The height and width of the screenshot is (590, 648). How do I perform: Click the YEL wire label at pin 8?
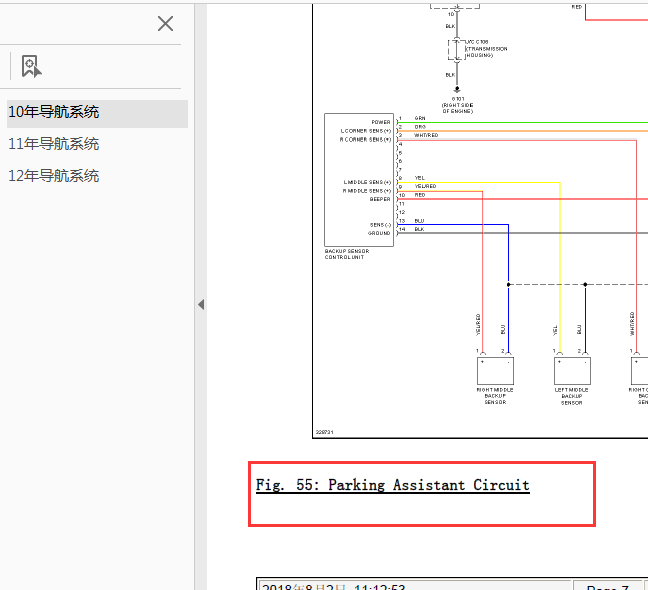click(419, 178)
